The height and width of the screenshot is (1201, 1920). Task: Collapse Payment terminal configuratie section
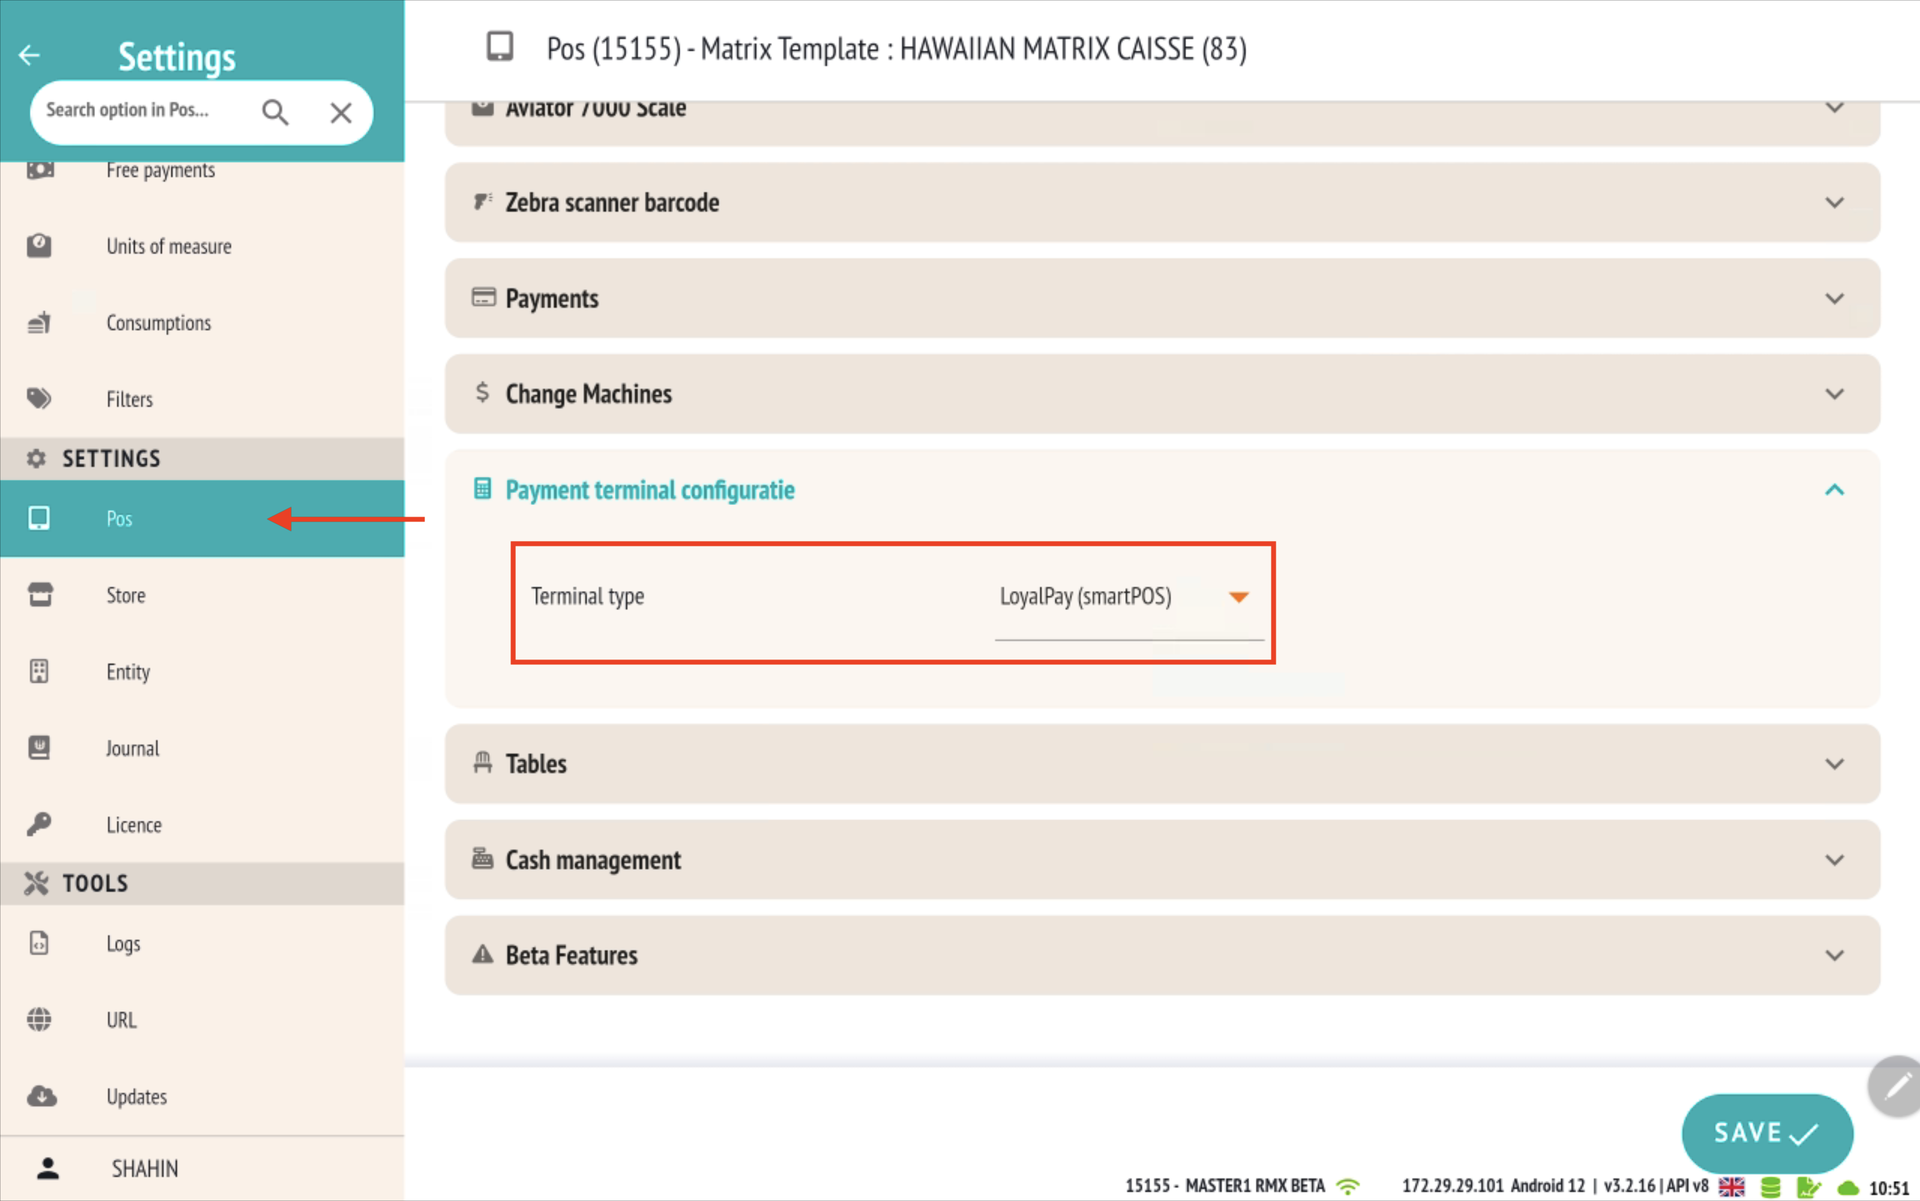coord(1834,490)
